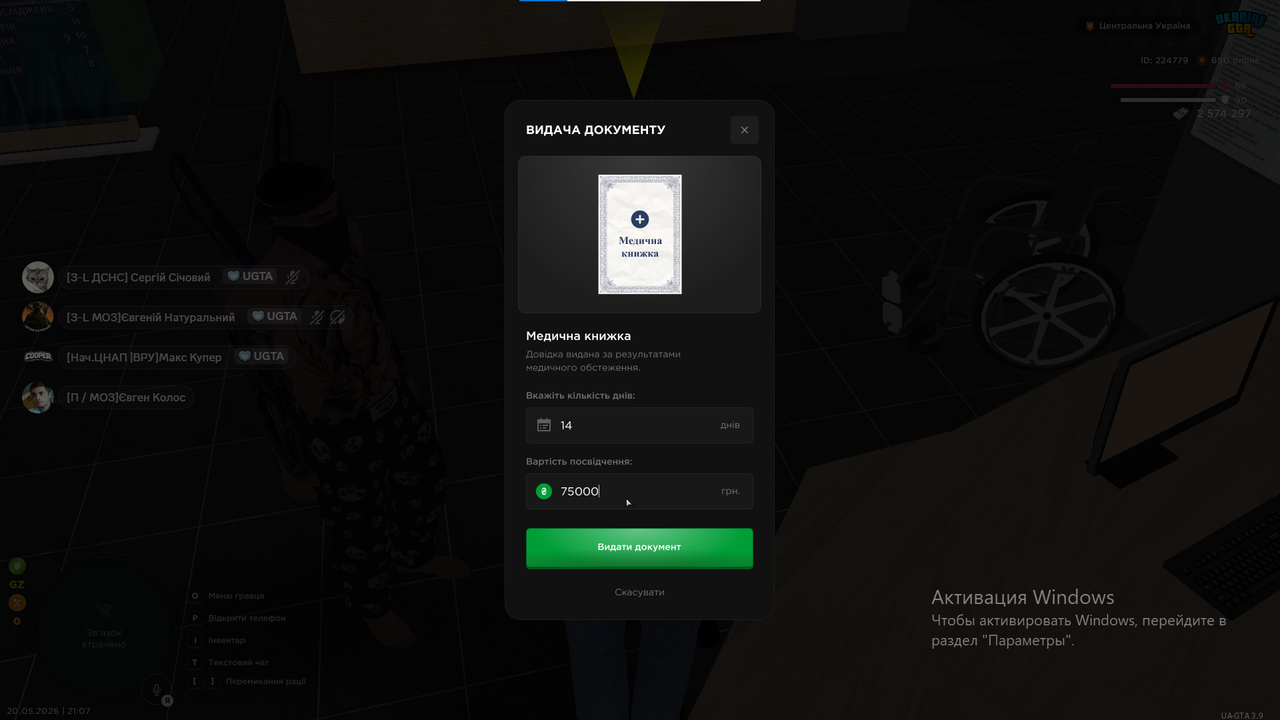Screen dimensions: 1280x720
Task: Focus the cost field containing 75000
Action: pos(640,491)
